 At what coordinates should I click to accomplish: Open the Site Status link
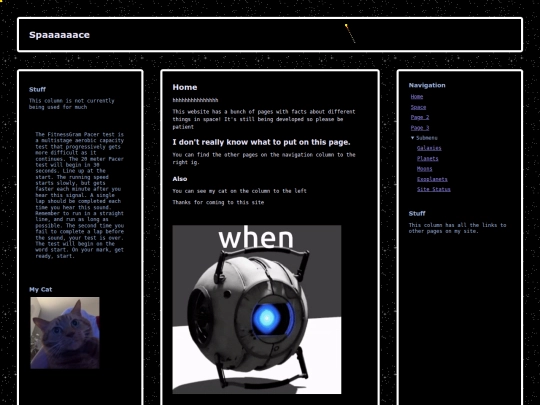434,189
